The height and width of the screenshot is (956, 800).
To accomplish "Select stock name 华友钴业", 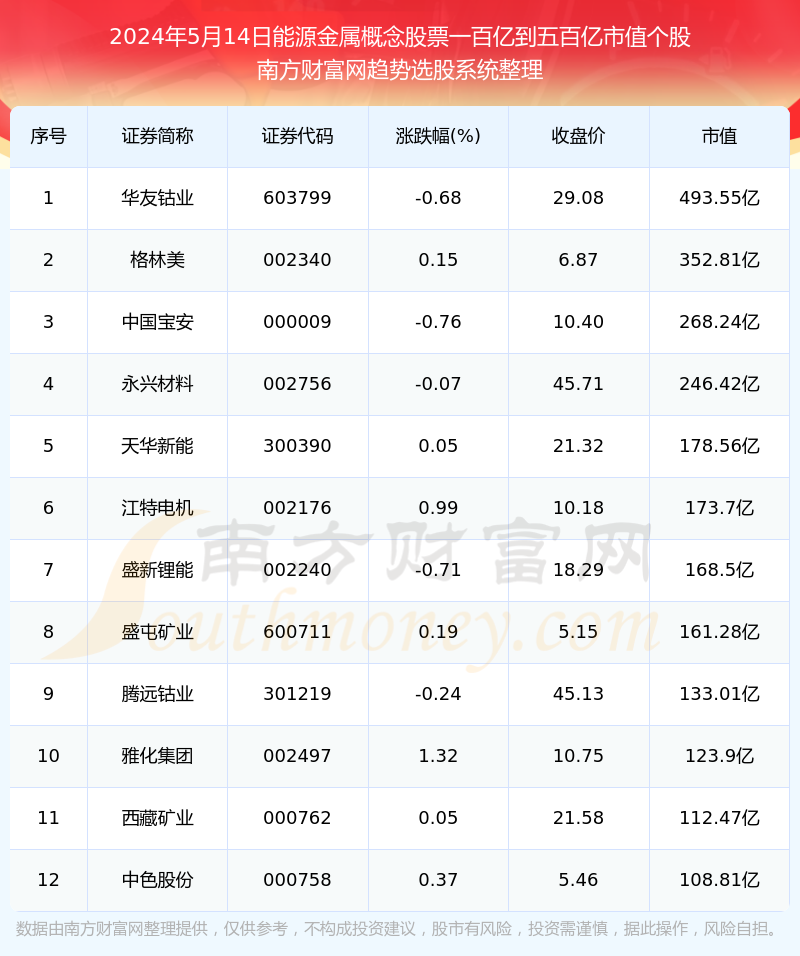I will [157, 198].
